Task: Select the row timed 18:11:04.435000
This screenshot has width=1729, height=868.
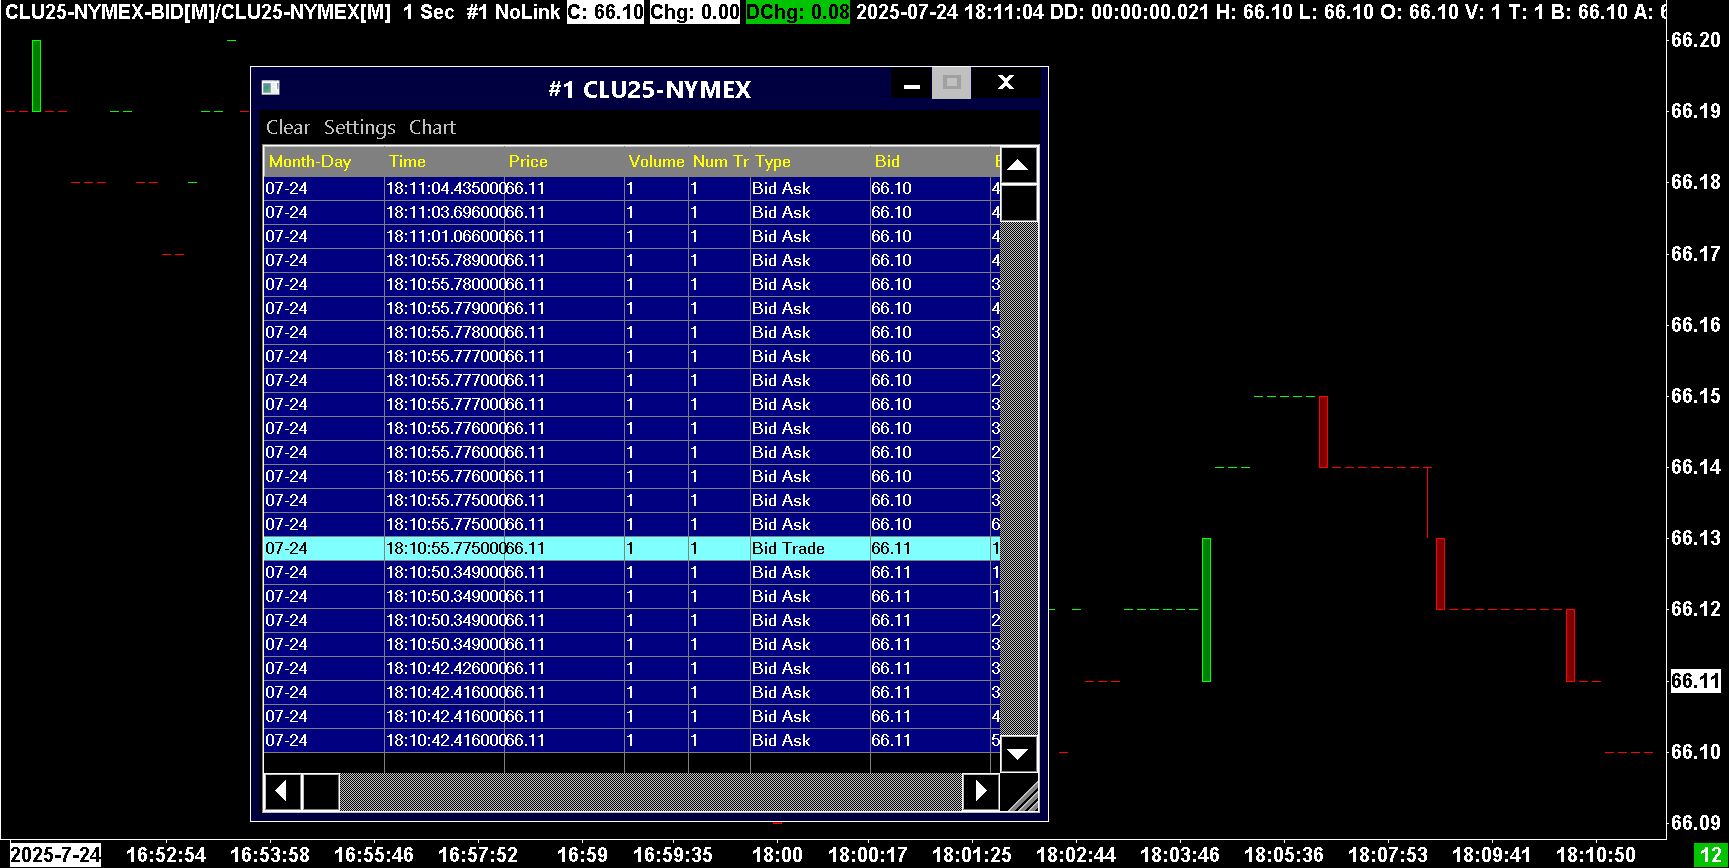Action: click(631, 188)
